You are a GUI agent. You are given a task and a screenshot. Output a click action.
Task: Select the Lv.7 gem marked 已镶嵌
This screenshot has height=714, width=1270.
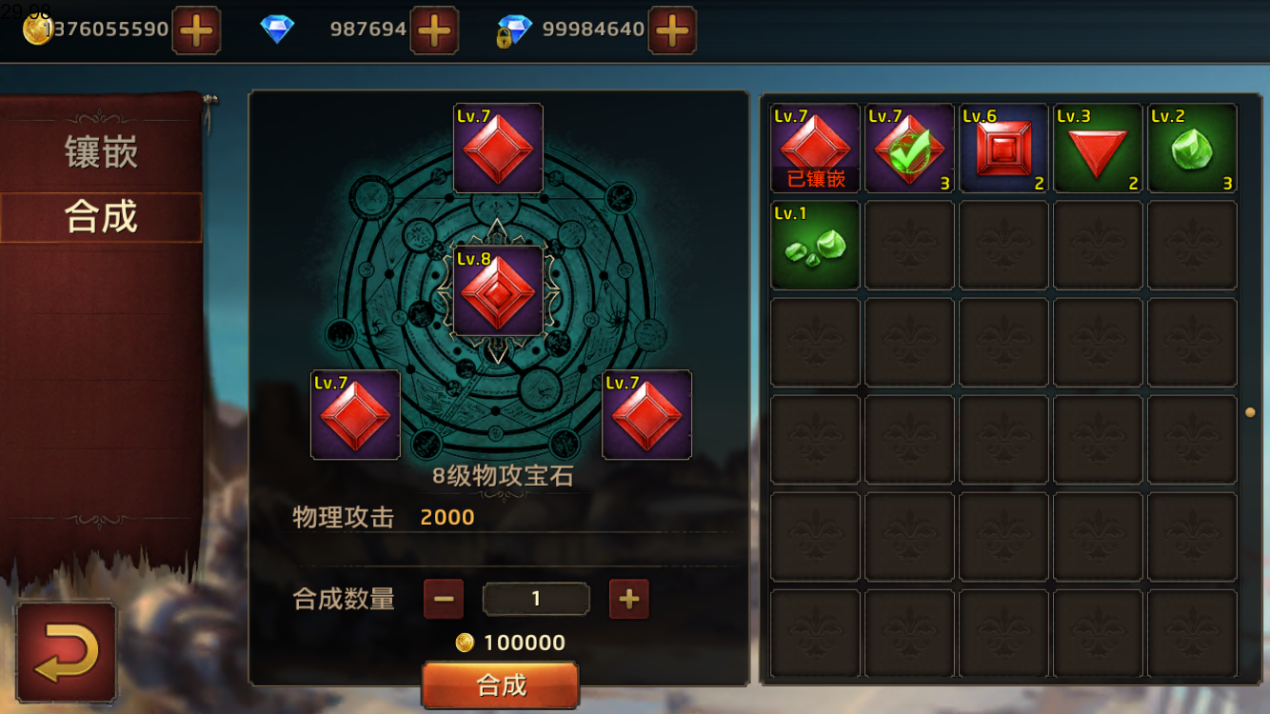pos(815,148)
